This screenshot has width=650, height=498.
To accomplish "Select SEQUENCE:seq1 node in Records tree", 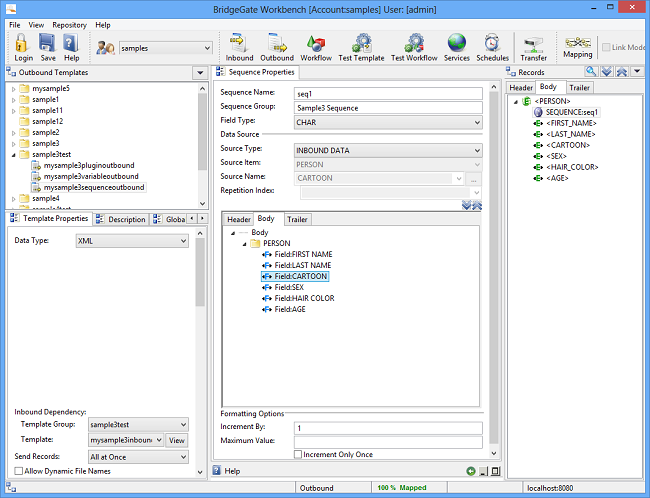I will (566, 112).
